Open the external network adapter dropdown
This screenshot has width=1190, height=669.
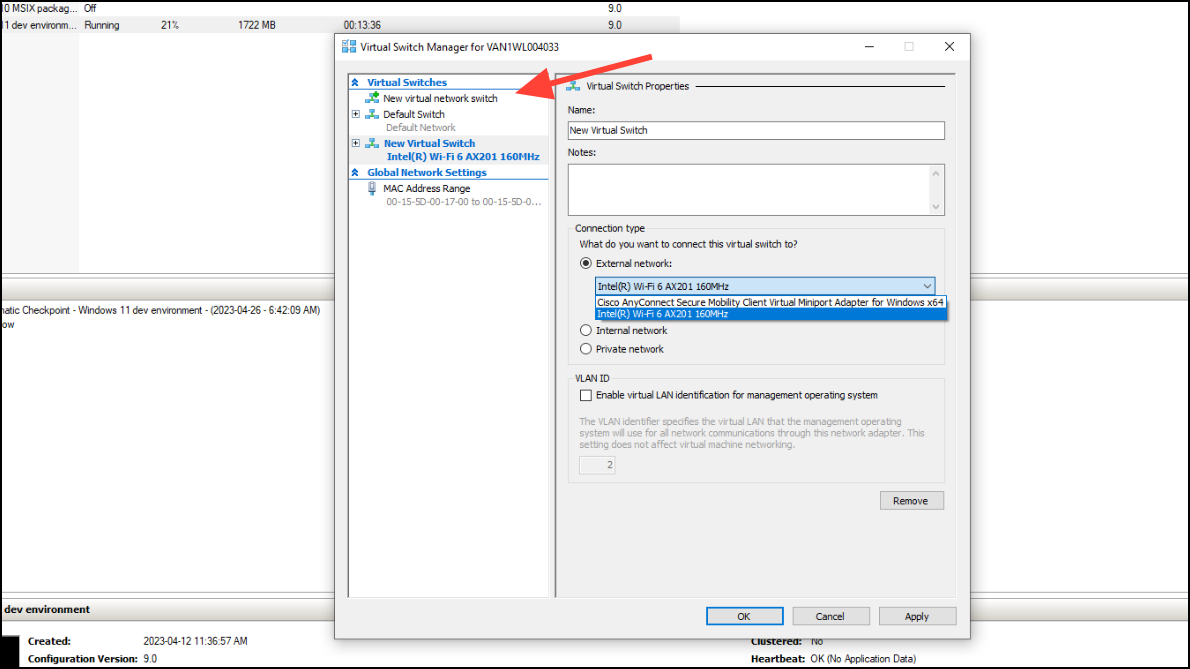(927, 286)
